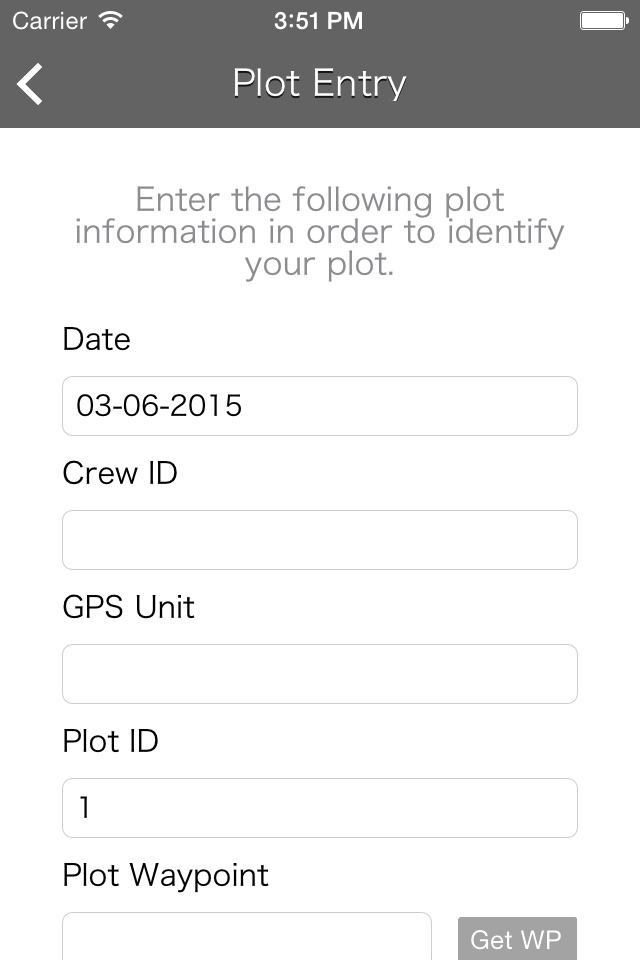The height and width of the screenshot is (960, 640).
Task: Select the empty Crew ID input box
Action: coord(320,540)
